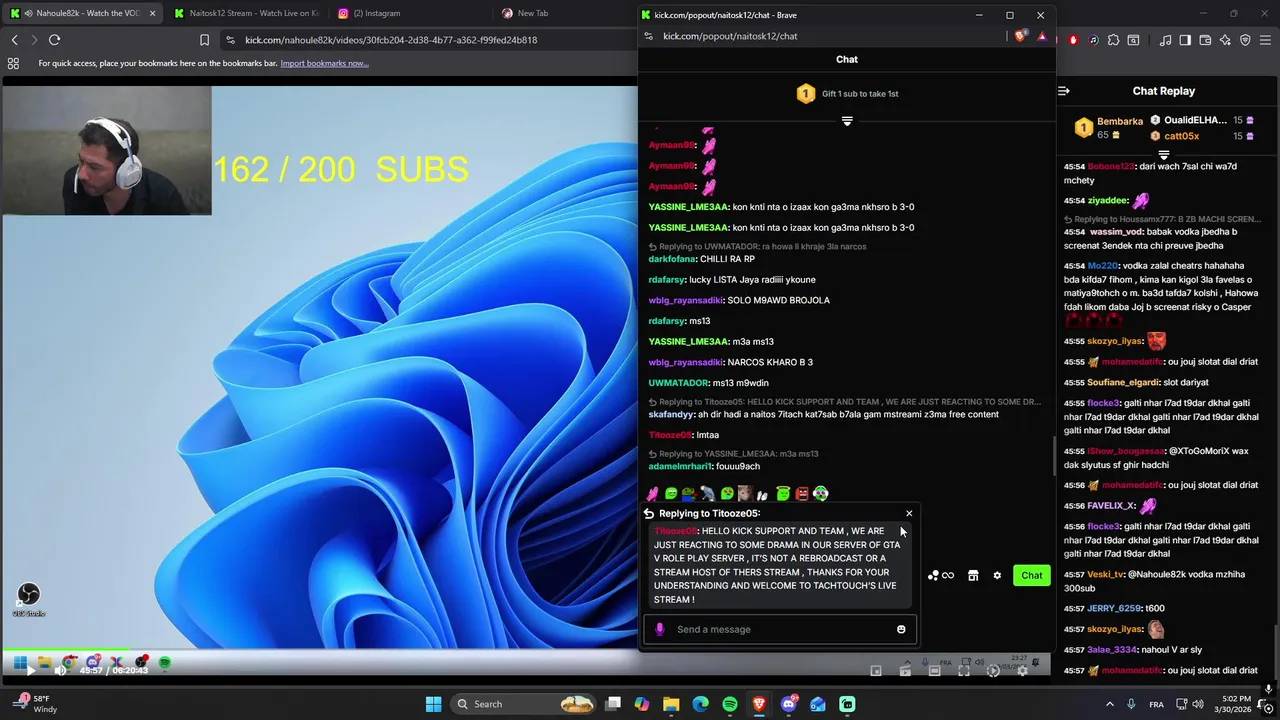The height and width of the screenshot is (720, 1280).
Task: Pick the clown emote in quick emote row
Action: pos(821,493)
